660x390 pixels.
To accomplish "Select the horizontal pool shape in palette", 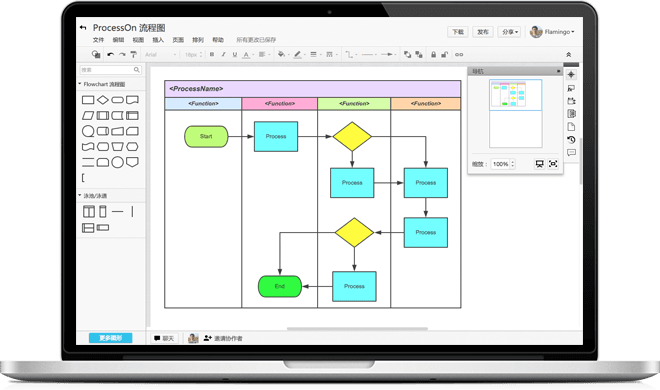I will [x=88, y=228].
